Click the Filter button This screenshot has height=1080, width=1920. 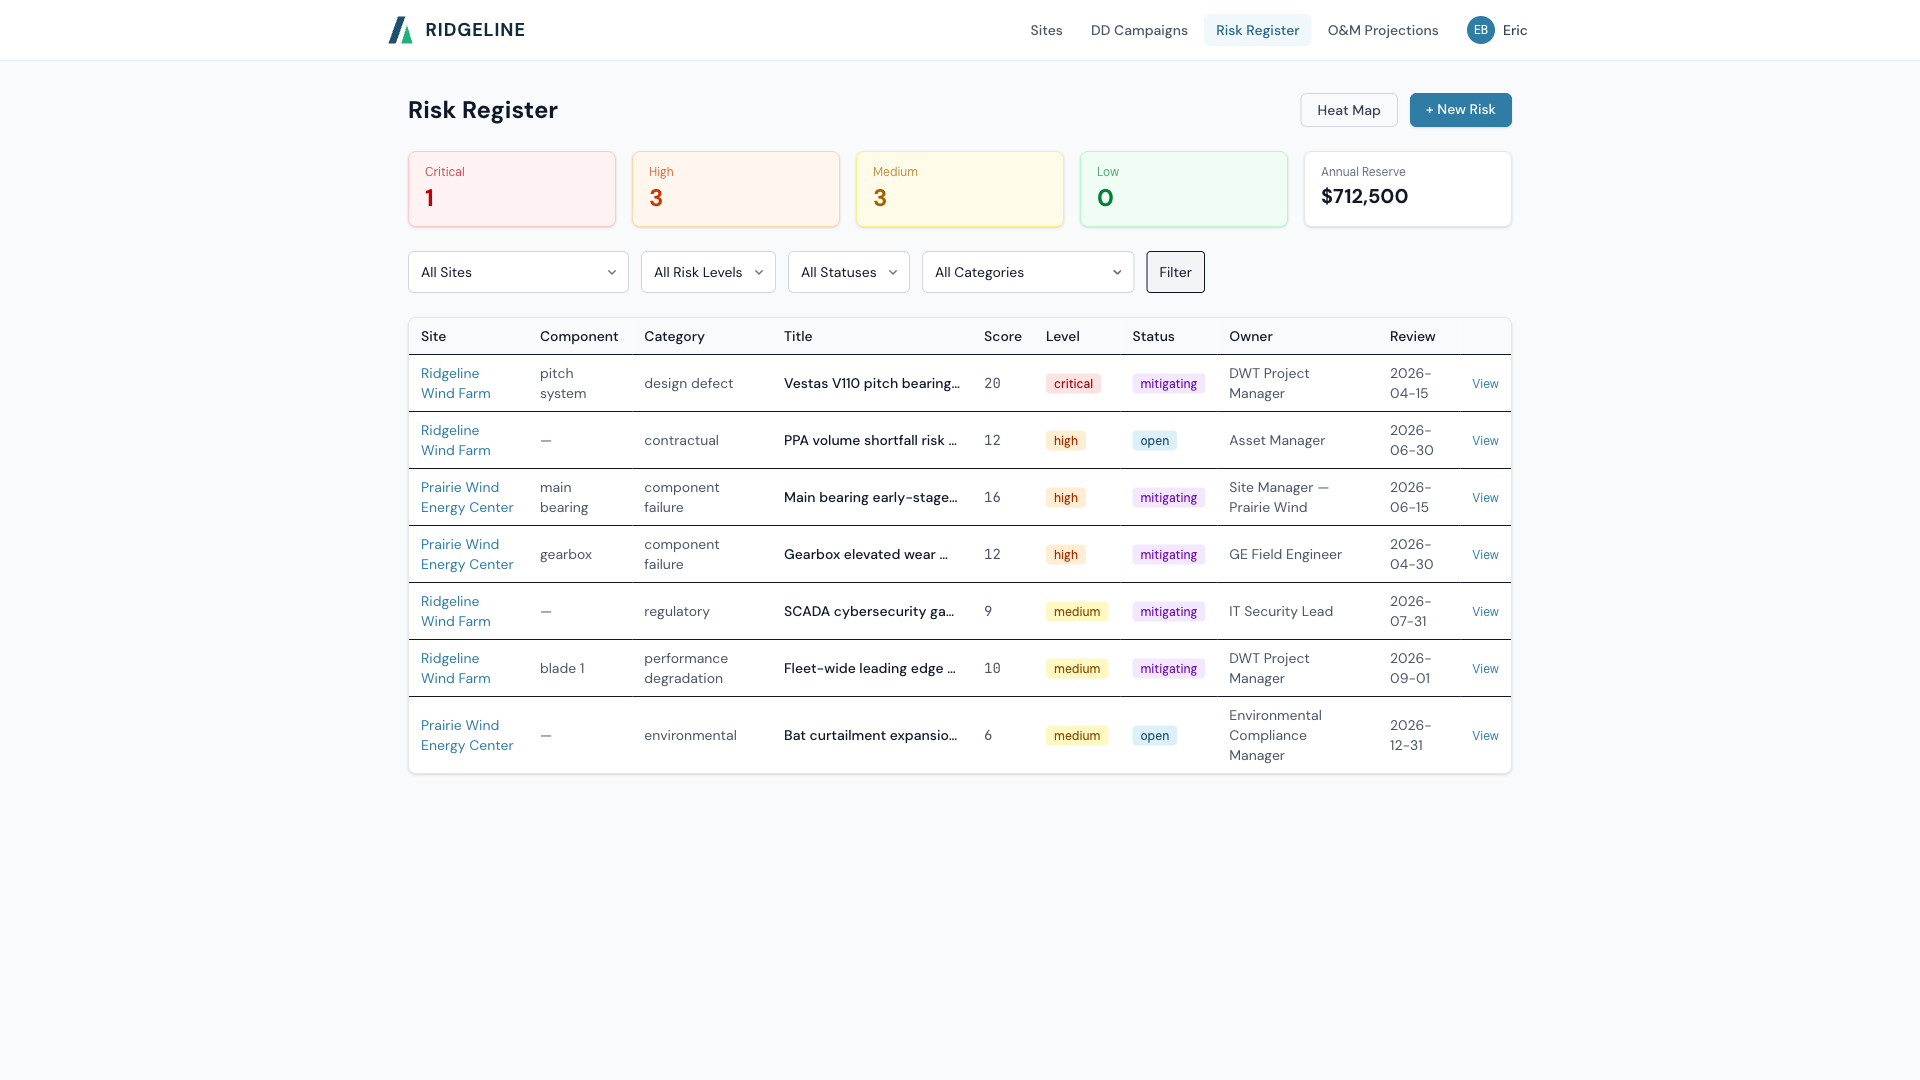[x=1175, y=272]
